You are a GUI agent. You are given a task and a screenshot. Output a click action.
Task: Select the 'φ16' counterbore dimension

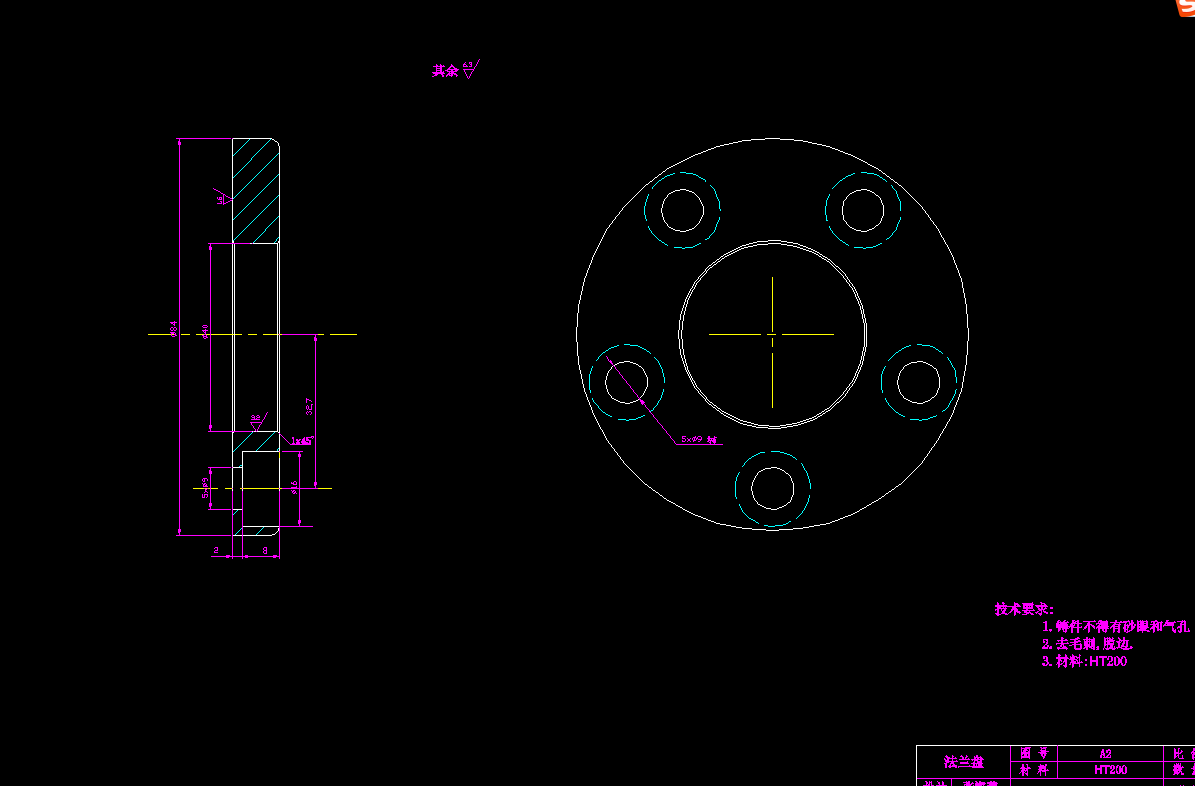click(294, 488)
